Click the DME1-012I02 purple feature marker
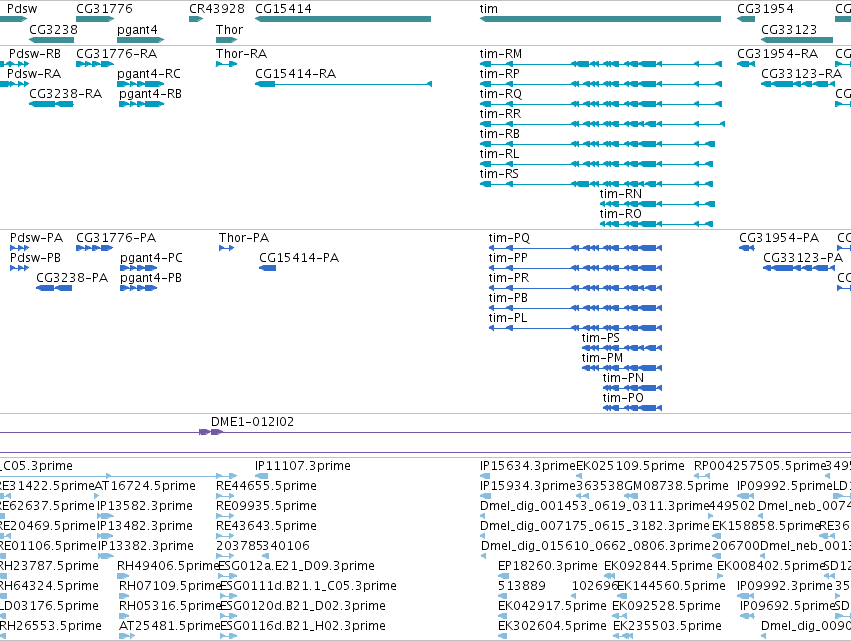The image size is (851, 641). (x=211, y=432)
